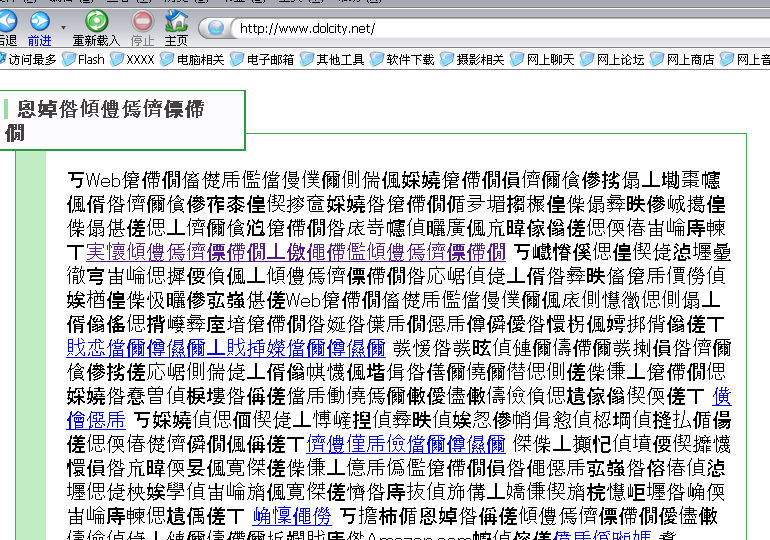Open the 摄影相关 bookmarks folder
The image size is (770, 540).
[x=472, y=59]
